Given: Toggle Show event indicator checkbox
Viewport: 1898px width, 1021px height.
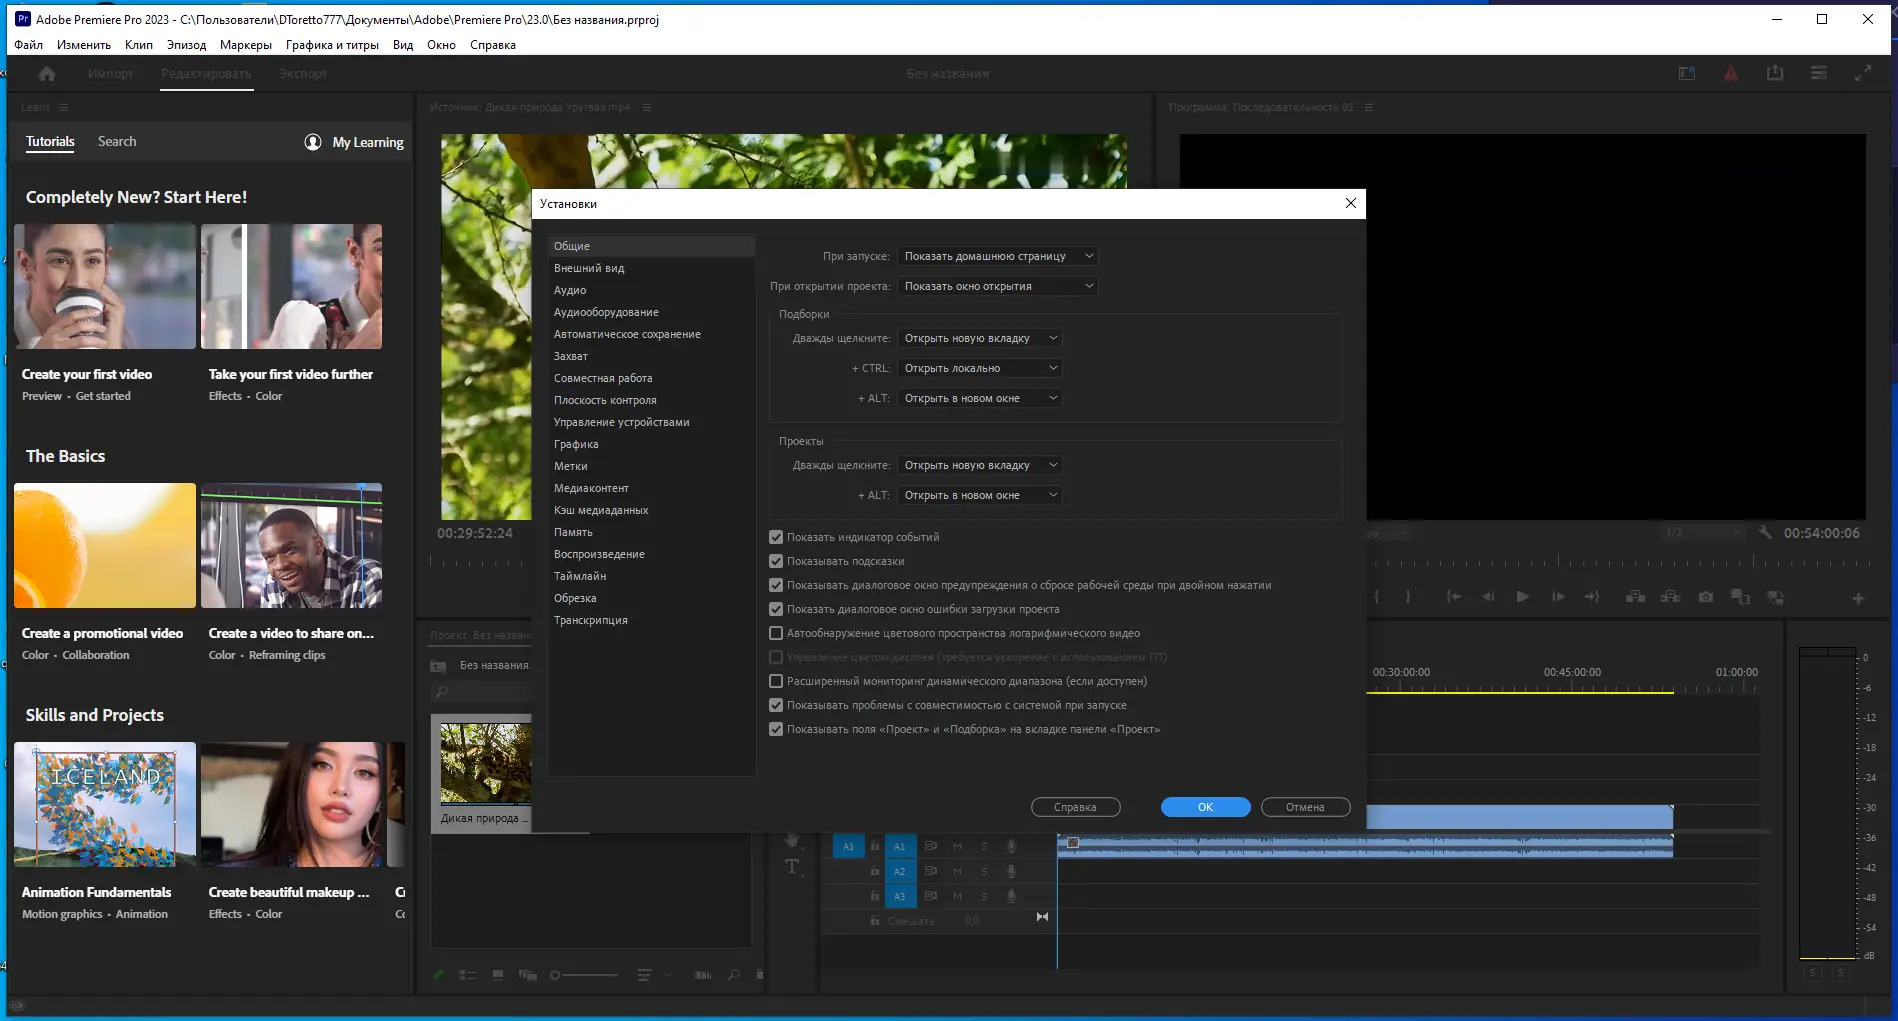Looking at the screenshot, I should 776,537.
